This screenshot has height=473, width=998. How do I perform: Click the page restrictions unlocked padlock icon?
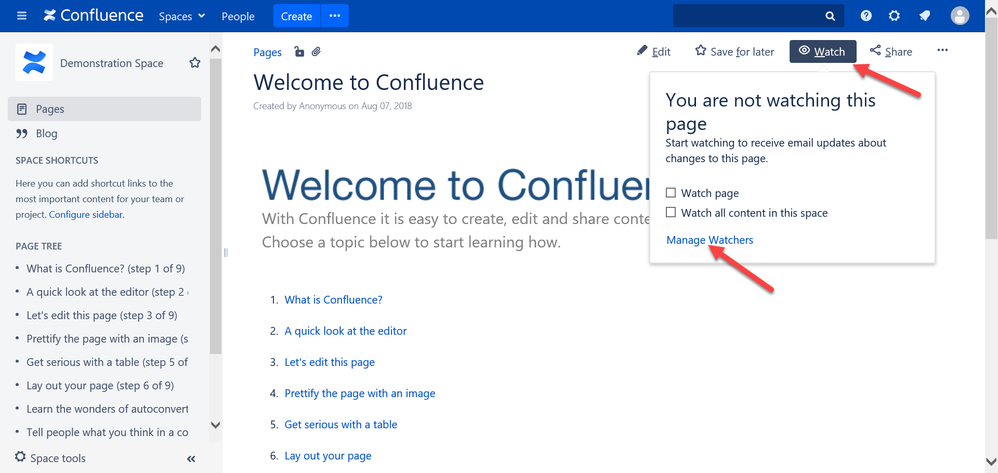pyautogui.click(x=299, y=52)
